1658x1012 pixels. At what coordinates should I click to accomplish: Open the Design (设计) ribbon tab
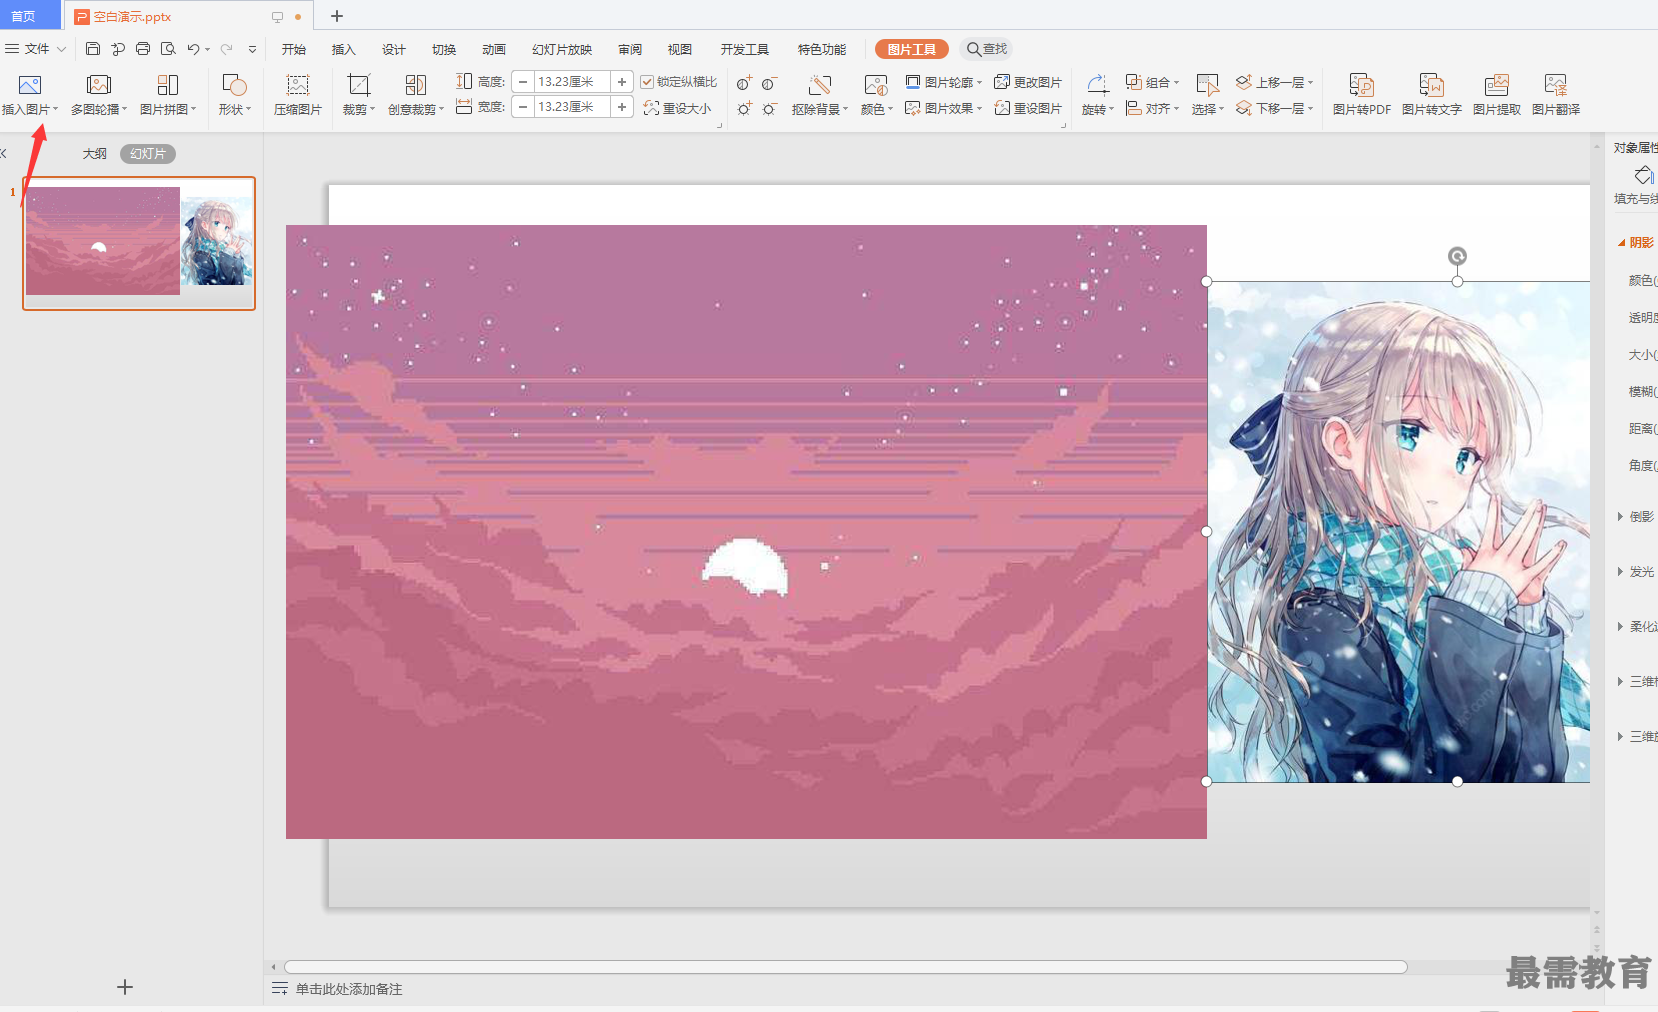pos(394,49)
